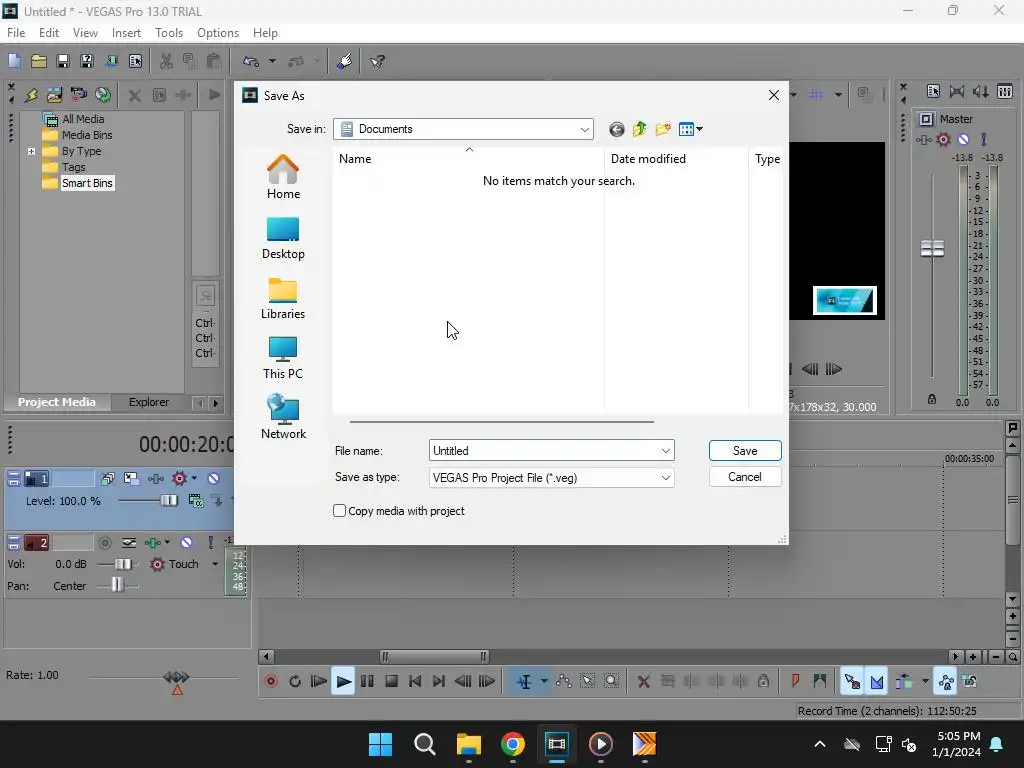Show hidden system tray icons
Viewport: 1024px width, 768px height.
pos(820,744)
